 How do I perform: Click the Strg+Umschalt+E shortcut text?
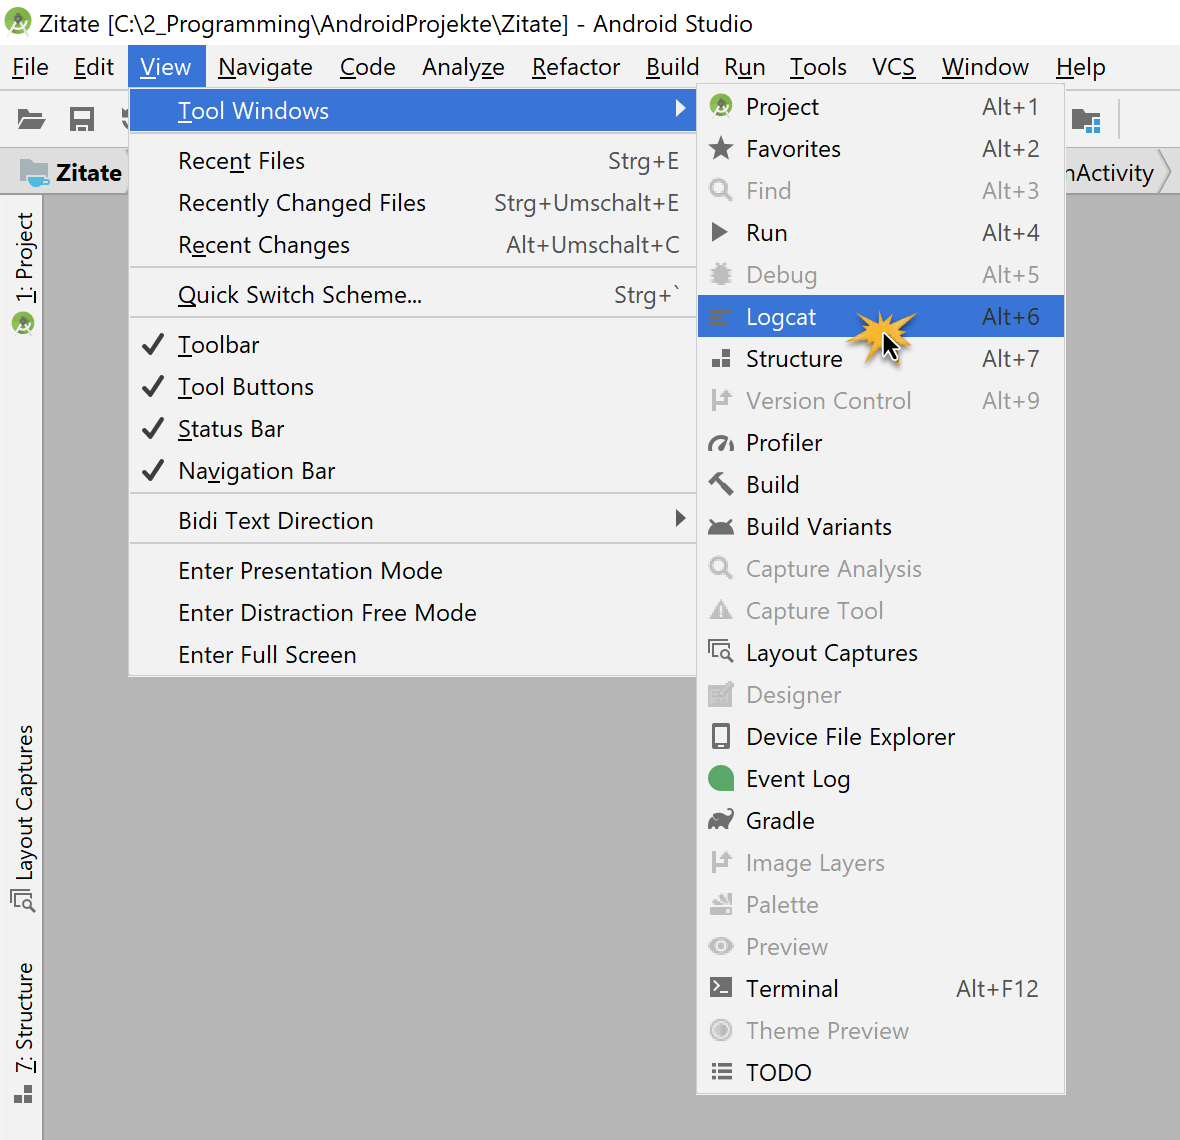[587, 203]
